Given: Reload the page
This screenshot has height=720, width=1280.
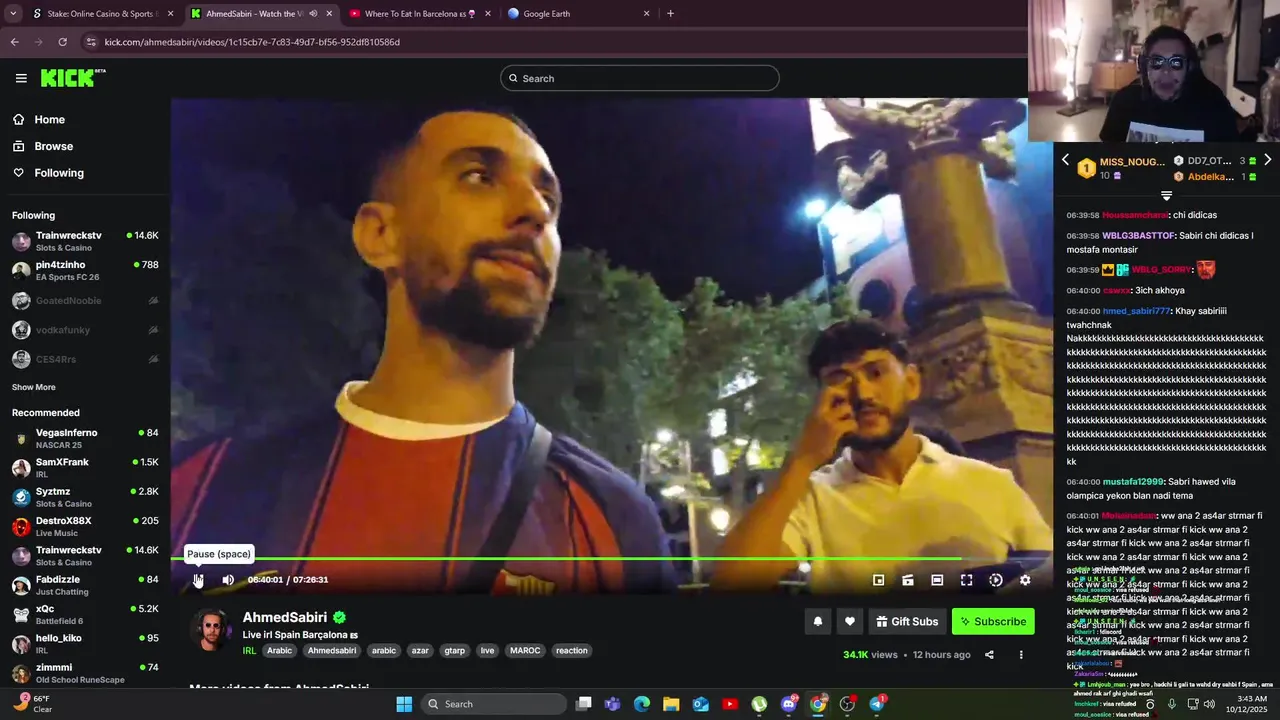Looking at the screenshot, I should [x=62, y=42].
